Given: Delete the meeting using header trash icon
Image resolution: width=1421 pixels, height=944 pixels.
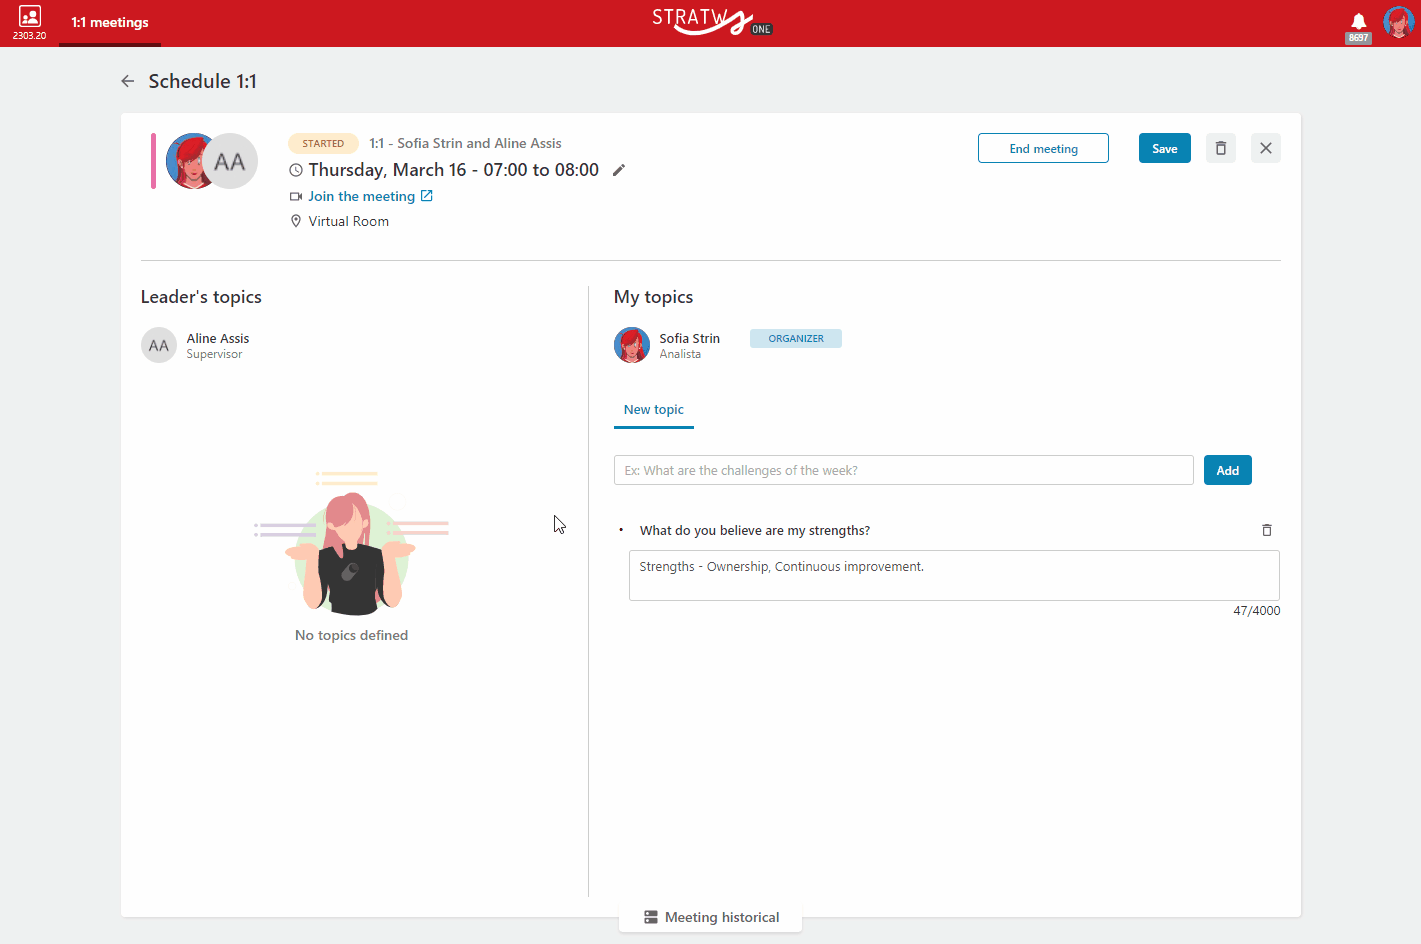Looking at the screenshot, I should pos(1221,148).
